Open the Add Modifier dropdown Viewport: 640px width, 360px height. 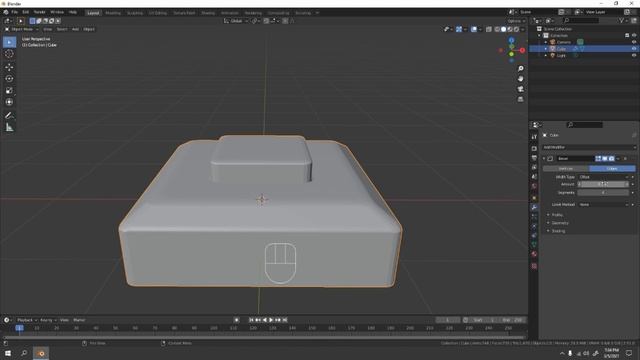(x=589, y=147)
